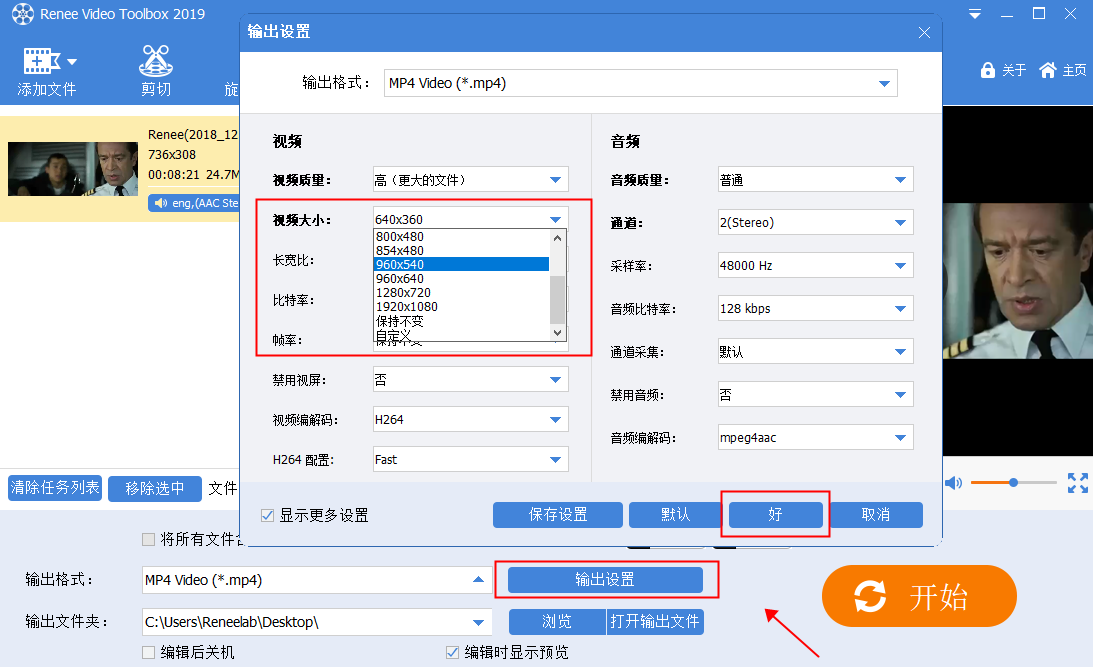Open the Home page (主页) icon
The width and height of the screenshot is (1093, 667).
tap(1048, 70)
